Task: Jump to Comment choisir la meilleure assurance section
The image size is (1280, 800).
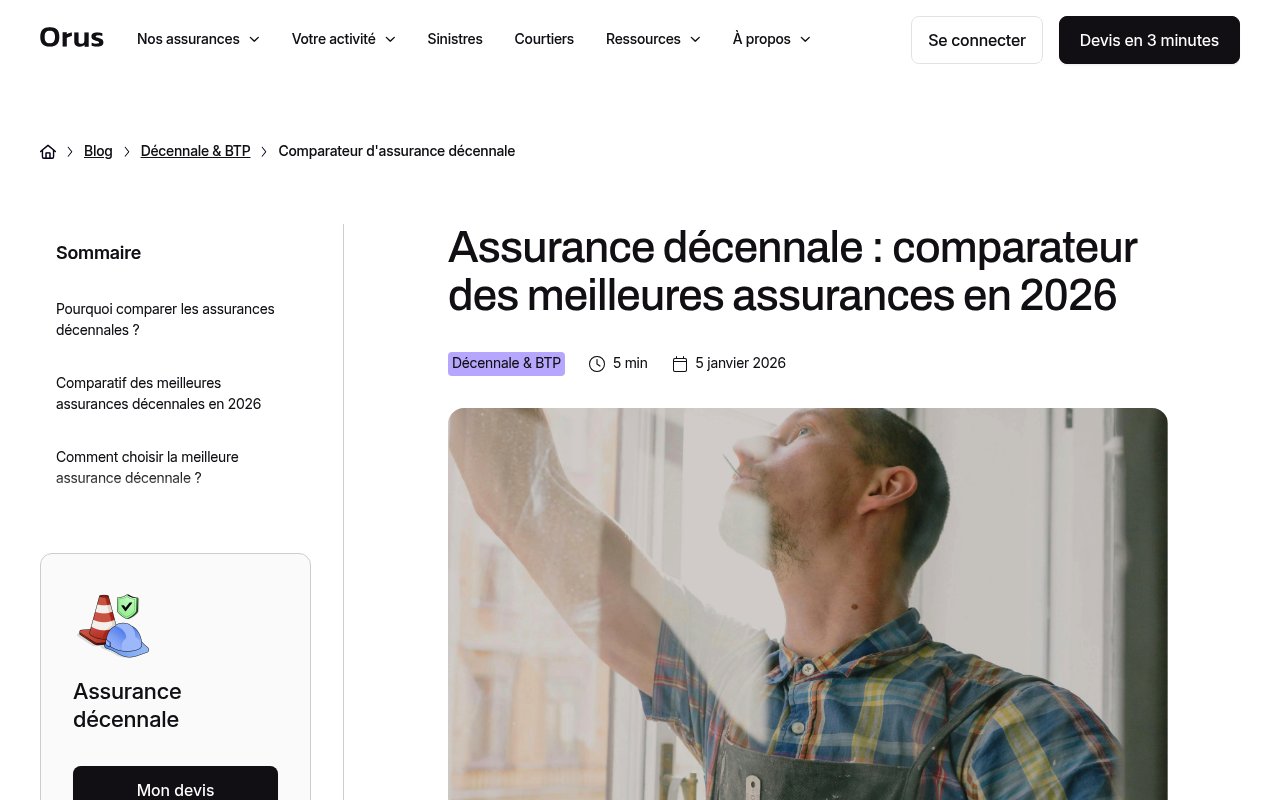Action: [147, 467]
